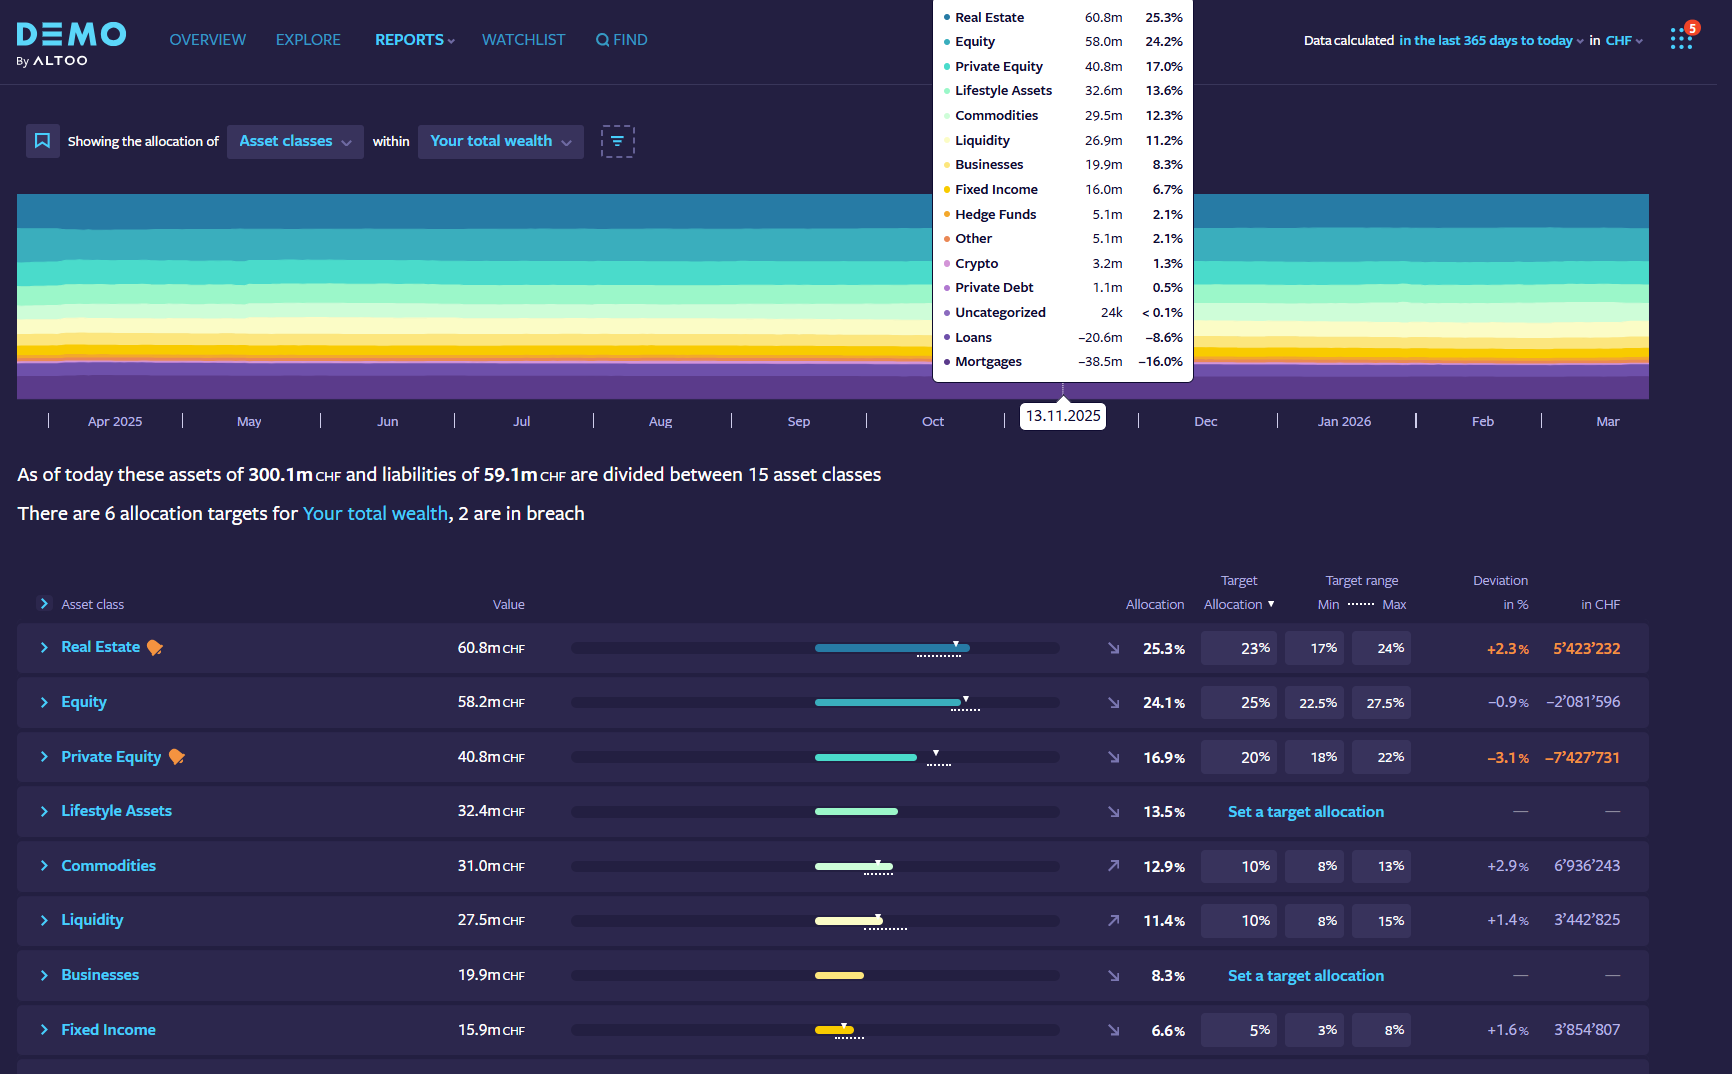Screen dimensions: 1732x1074
Task: Open the Your total wealth dropdown
Action: point(500,141)
